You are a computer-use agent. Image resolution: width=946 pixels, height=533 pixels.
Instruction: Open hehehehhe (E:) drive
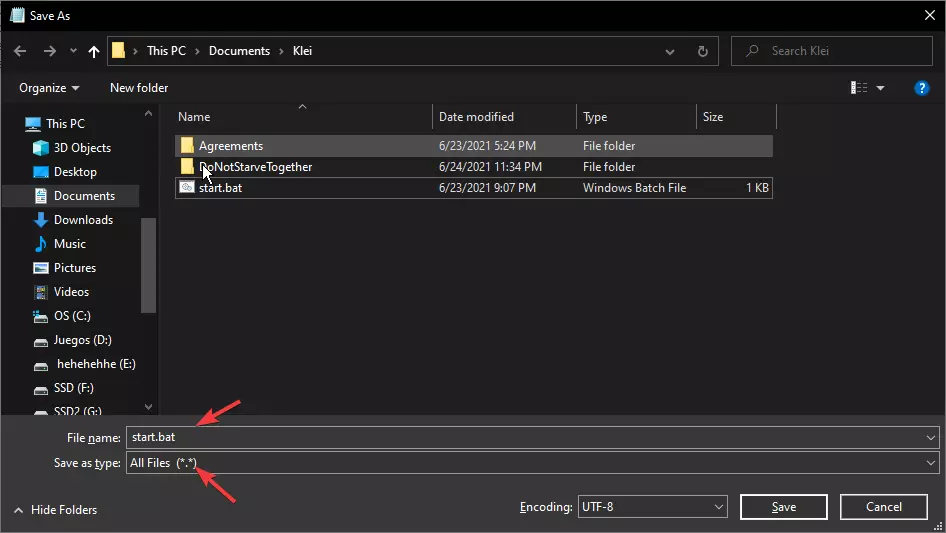(96, 364)
